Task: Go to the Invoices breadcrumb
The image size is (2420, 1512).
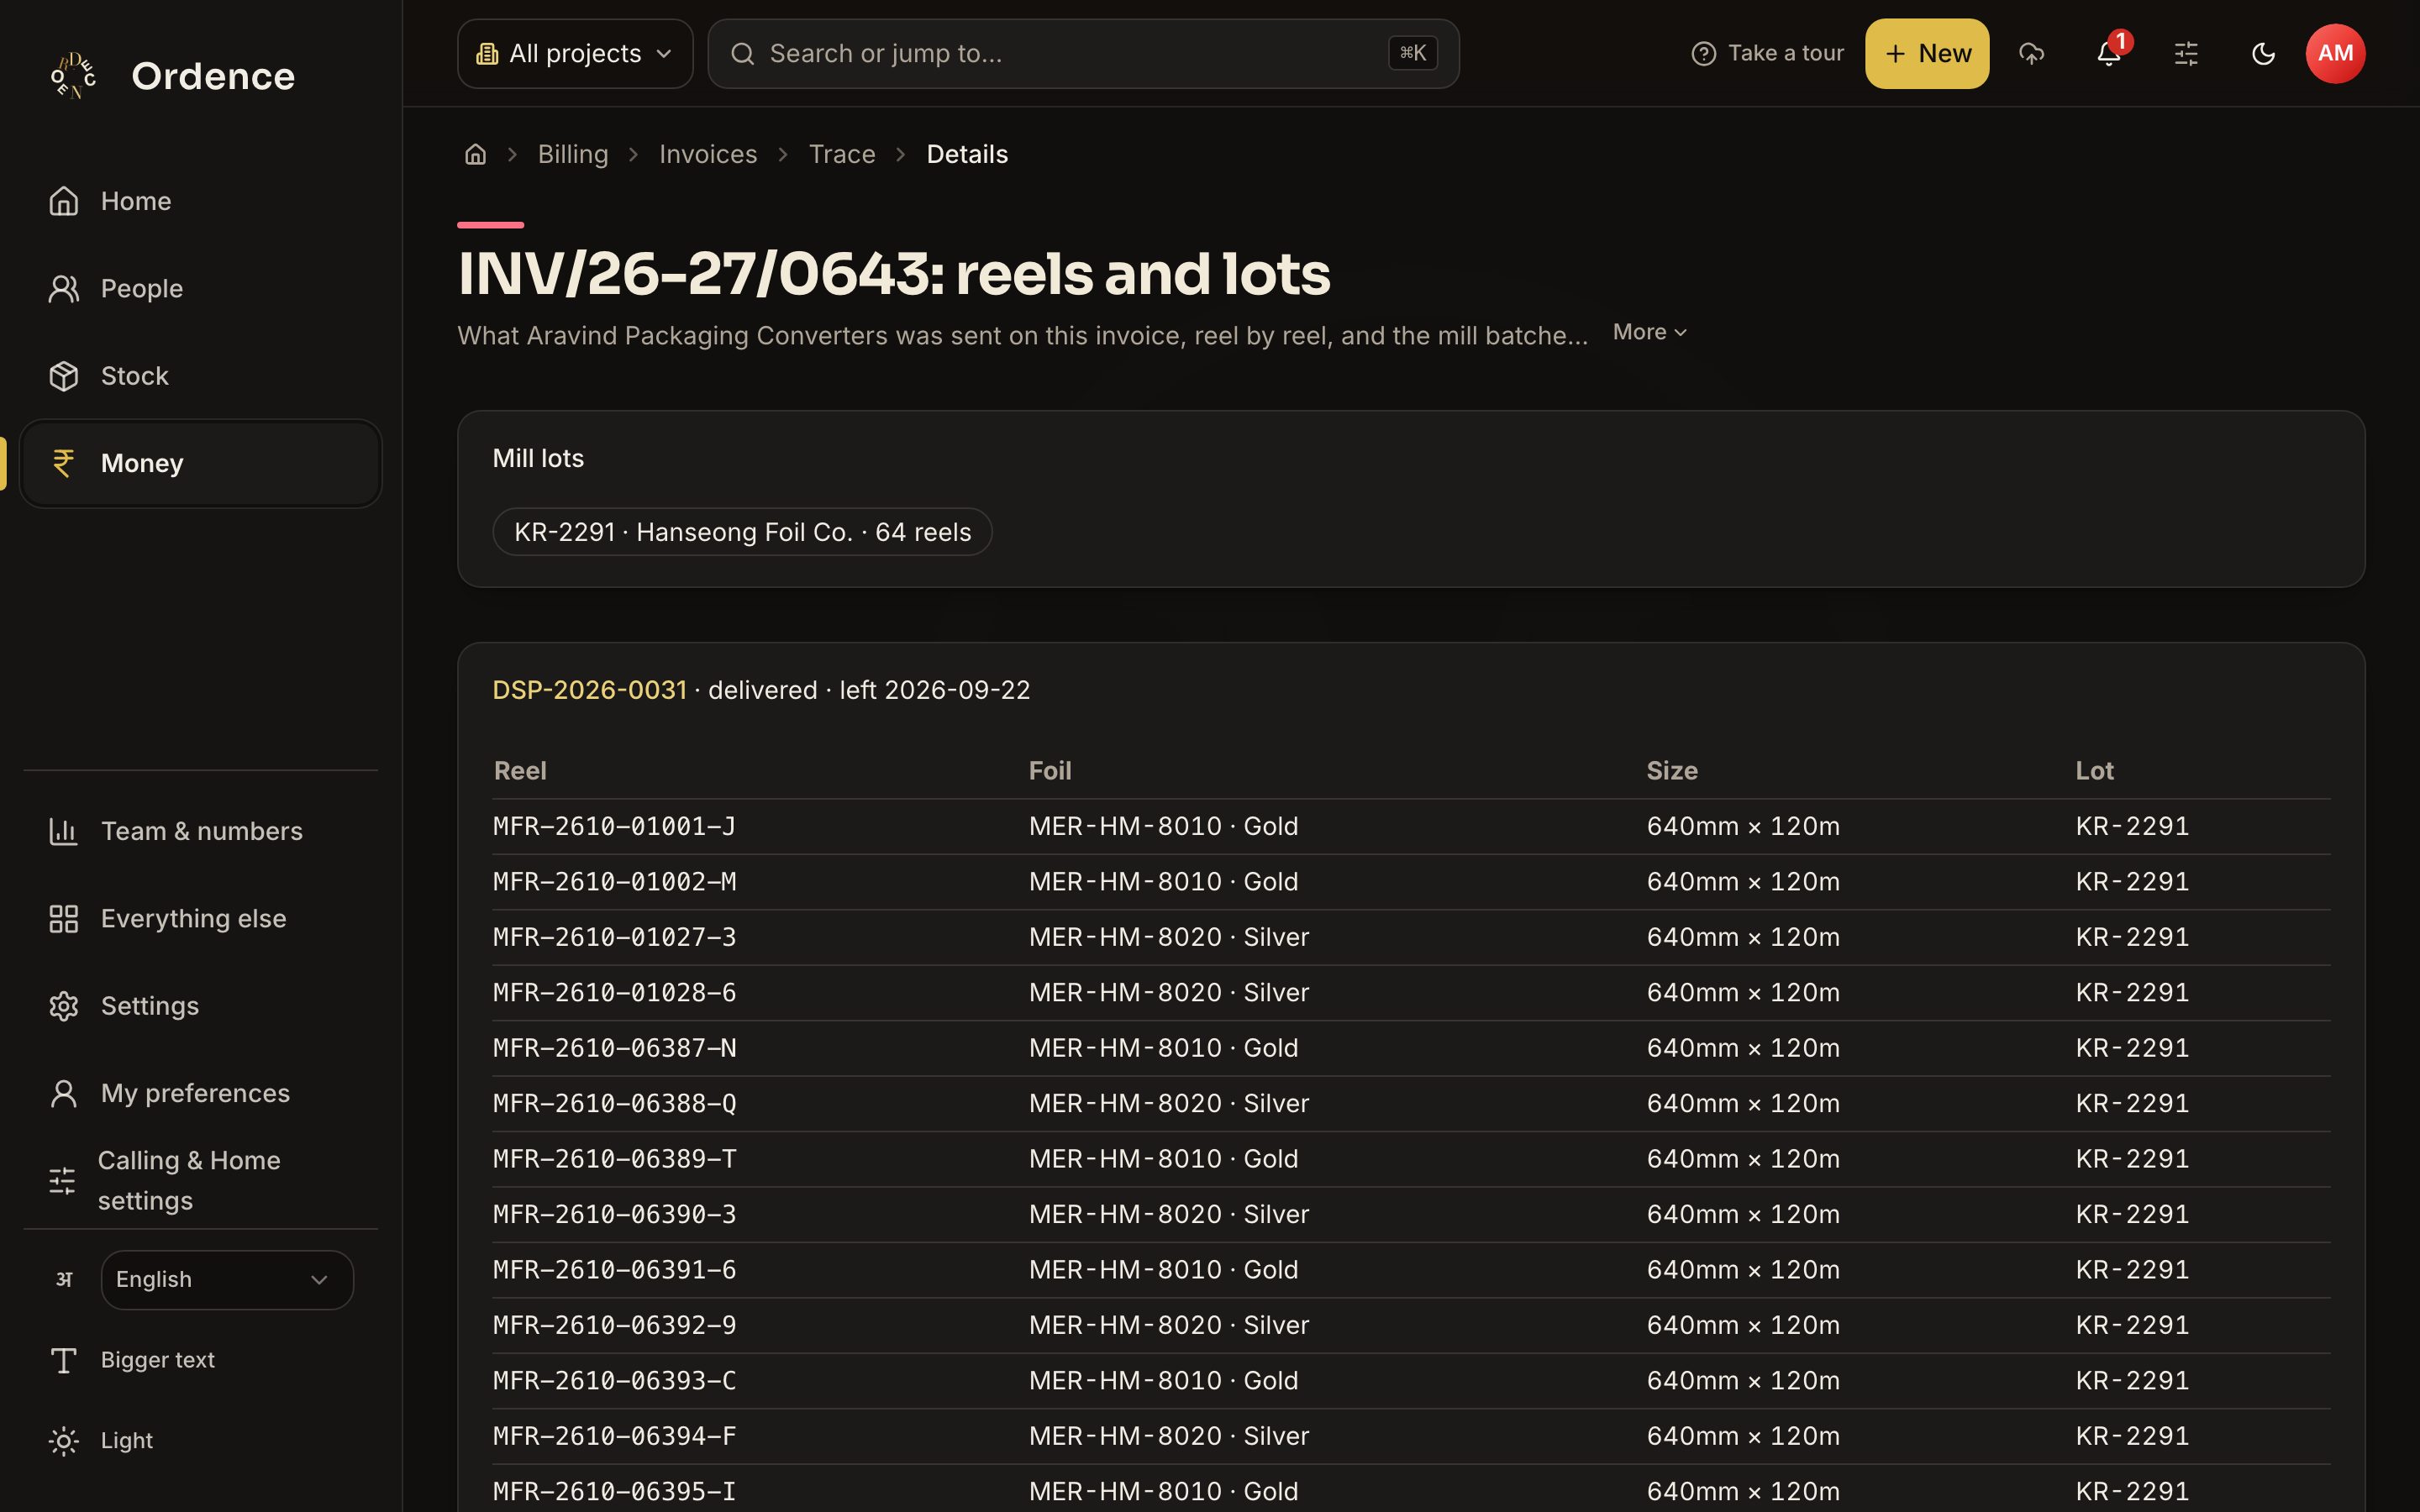Action: coord(708,154)
